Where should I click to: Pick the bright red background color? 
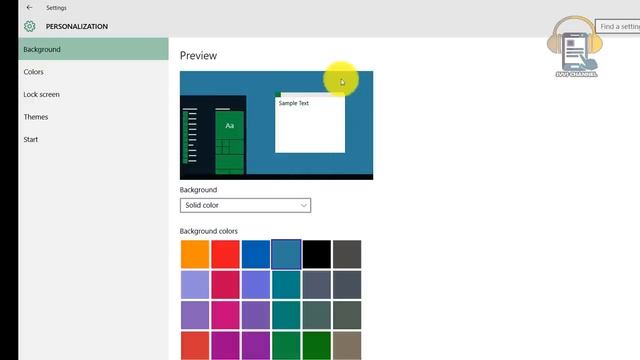coord(225,254)
